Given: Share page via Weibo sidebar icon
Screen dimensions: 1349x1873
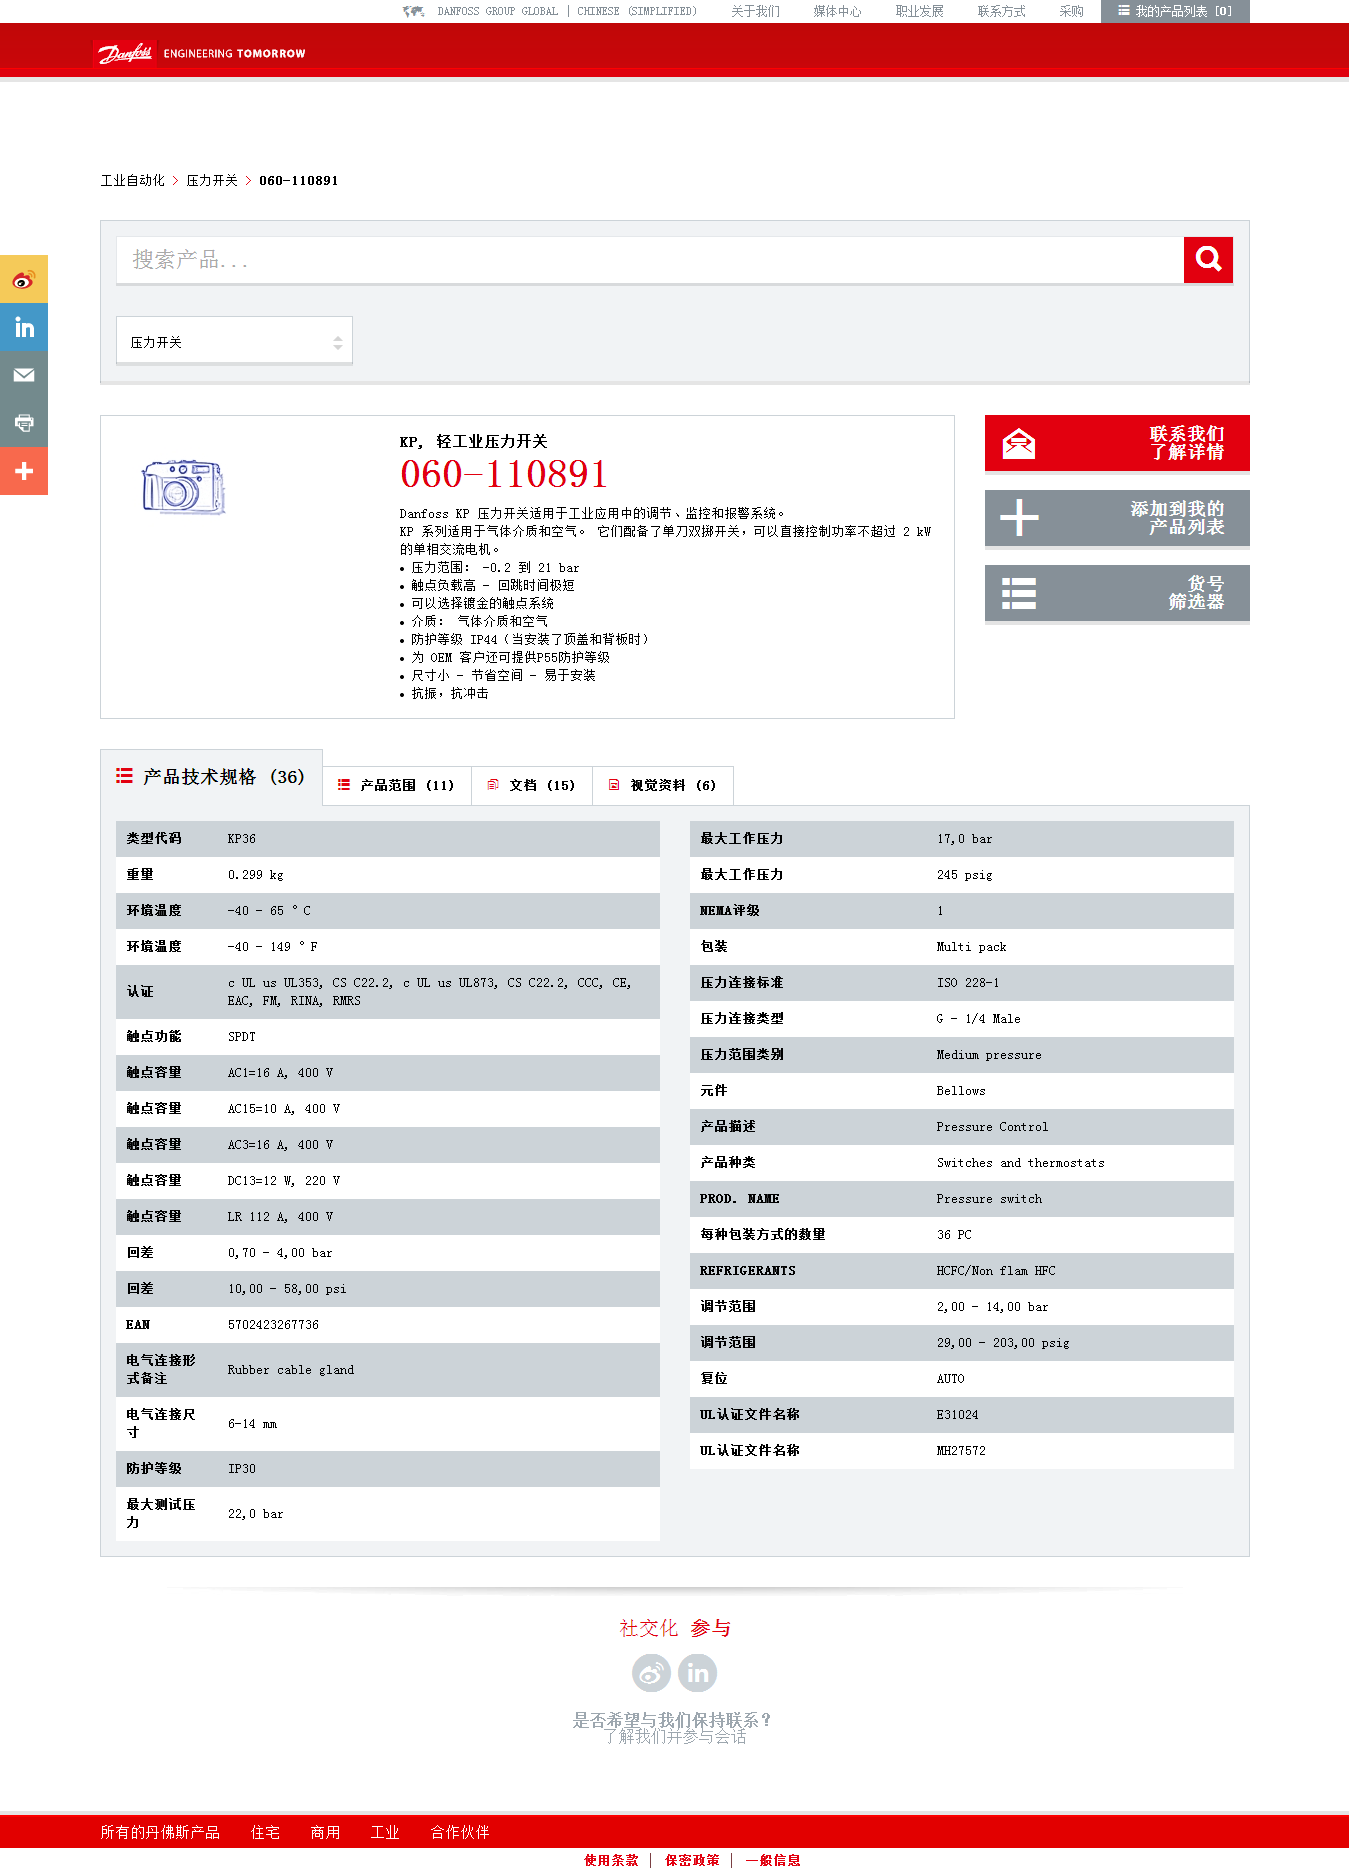Looking at the screenshot, I should click(x=24, y=279).
